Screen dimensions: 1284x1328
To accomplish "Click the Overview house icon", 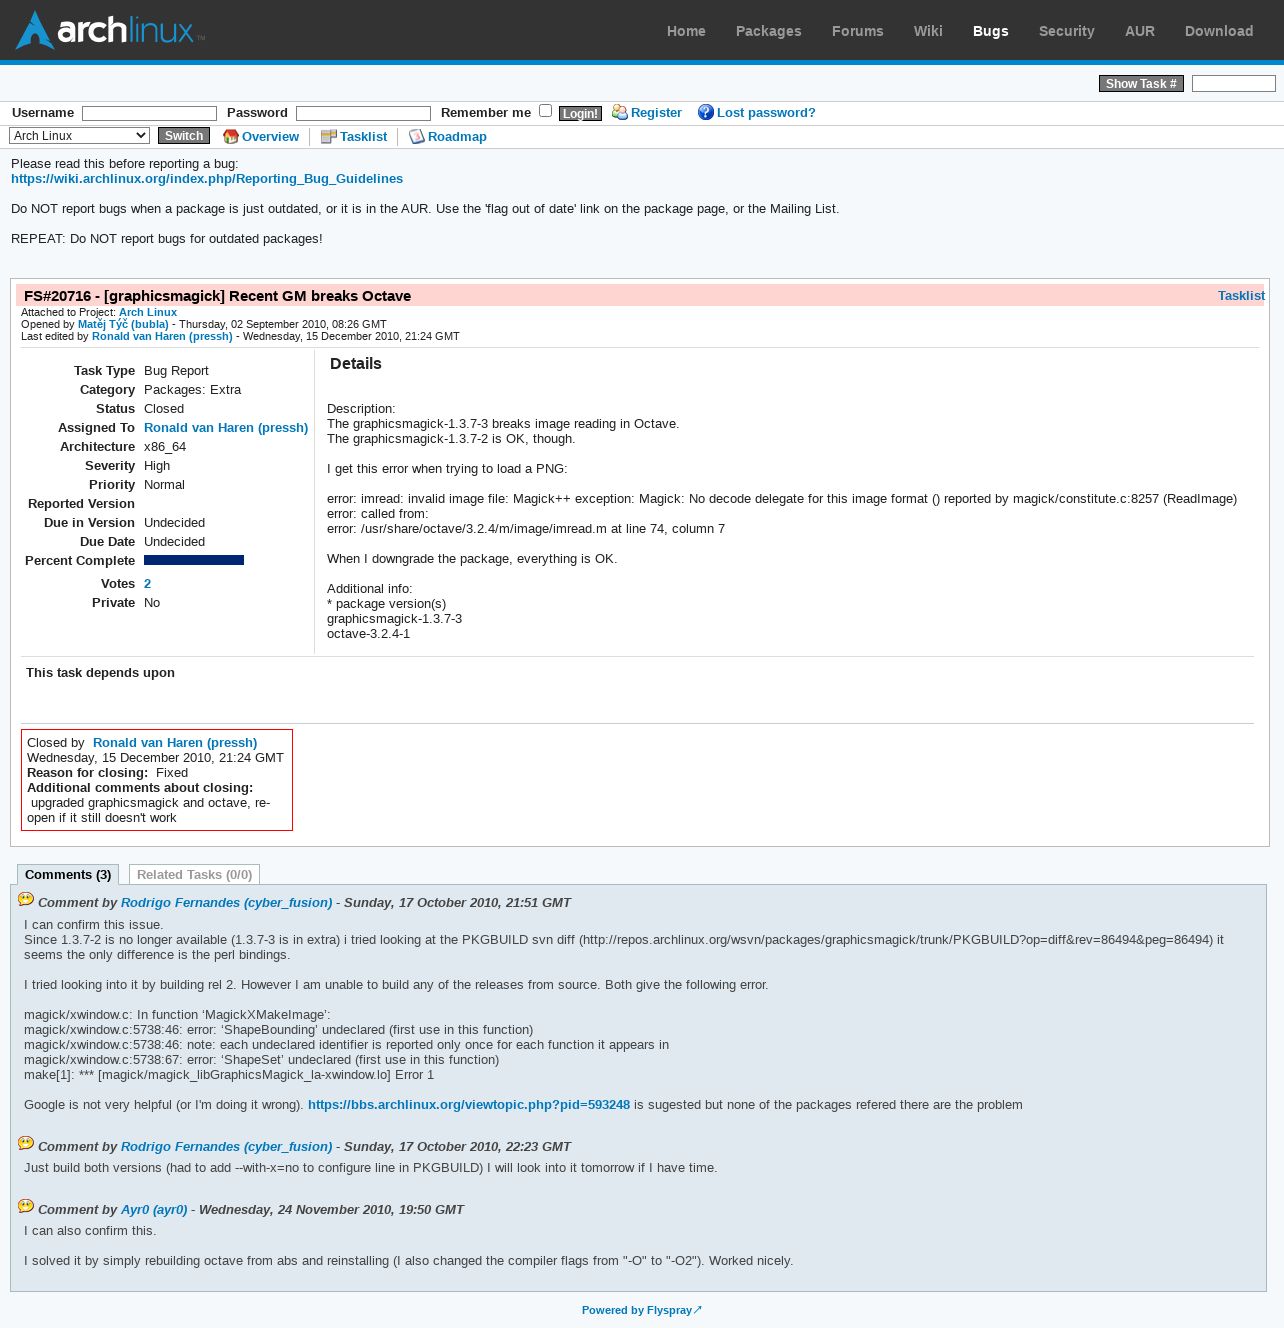I will 230,136.
